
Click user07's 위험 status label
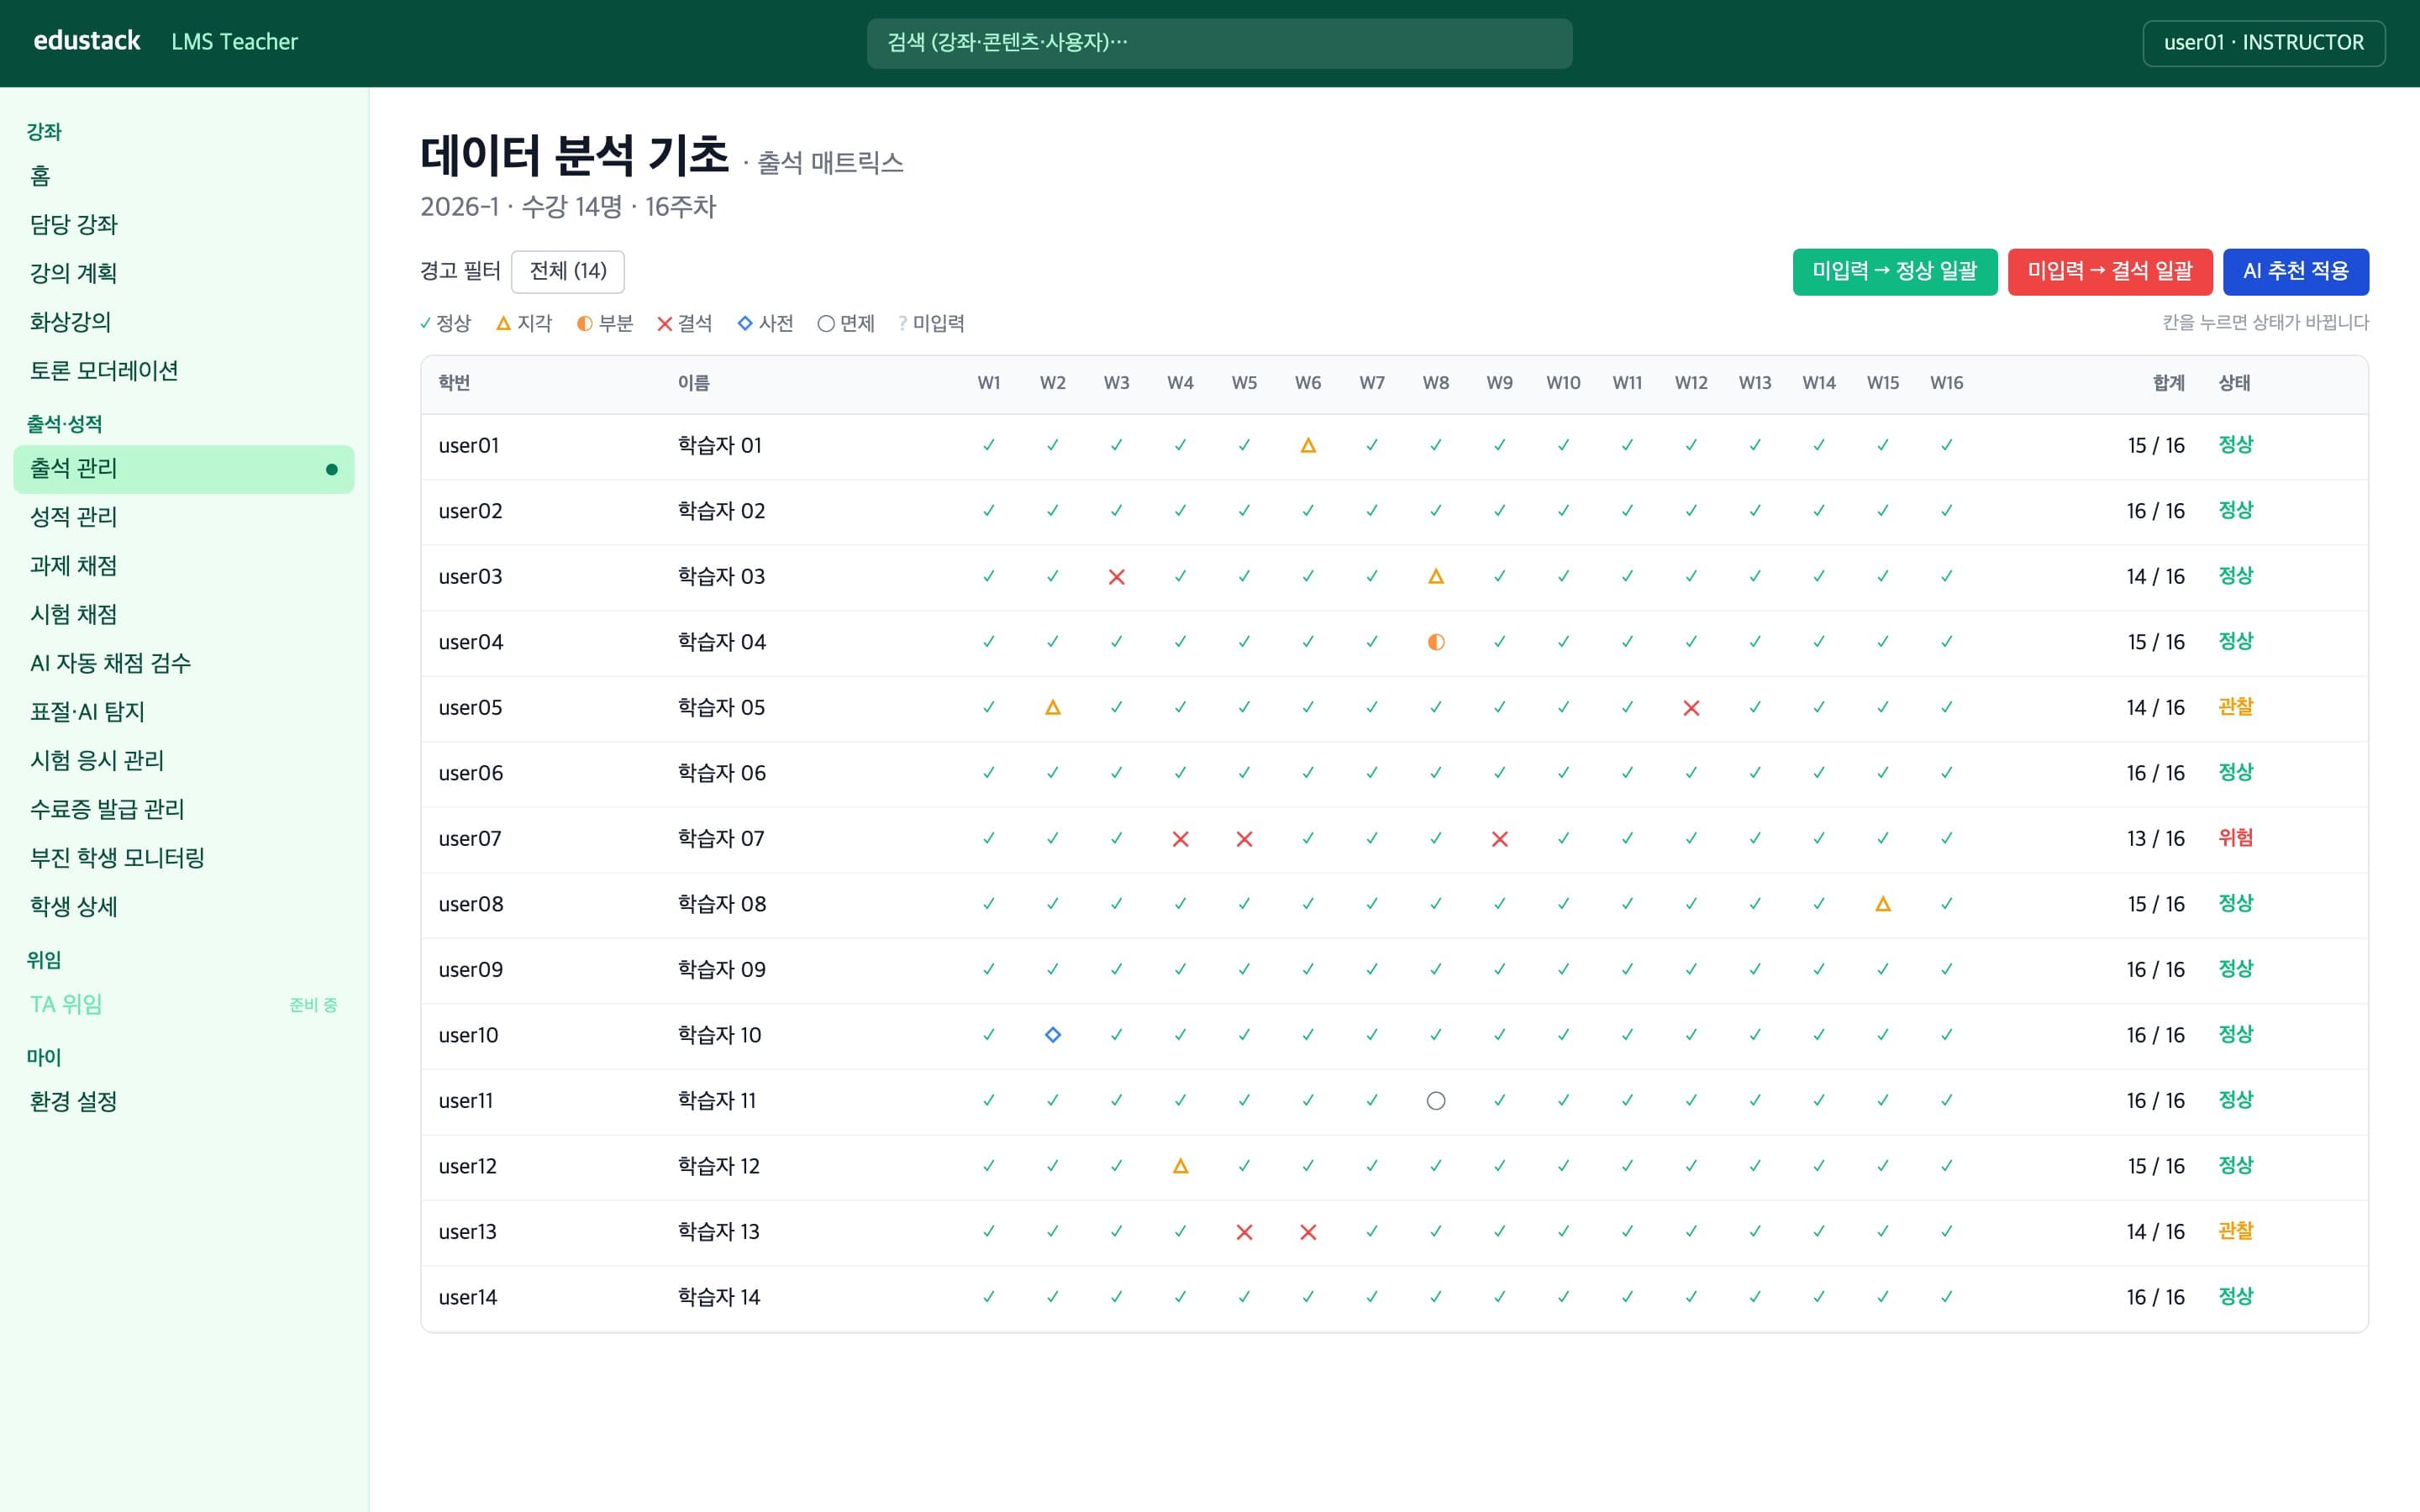click(x=2235, y=838)
